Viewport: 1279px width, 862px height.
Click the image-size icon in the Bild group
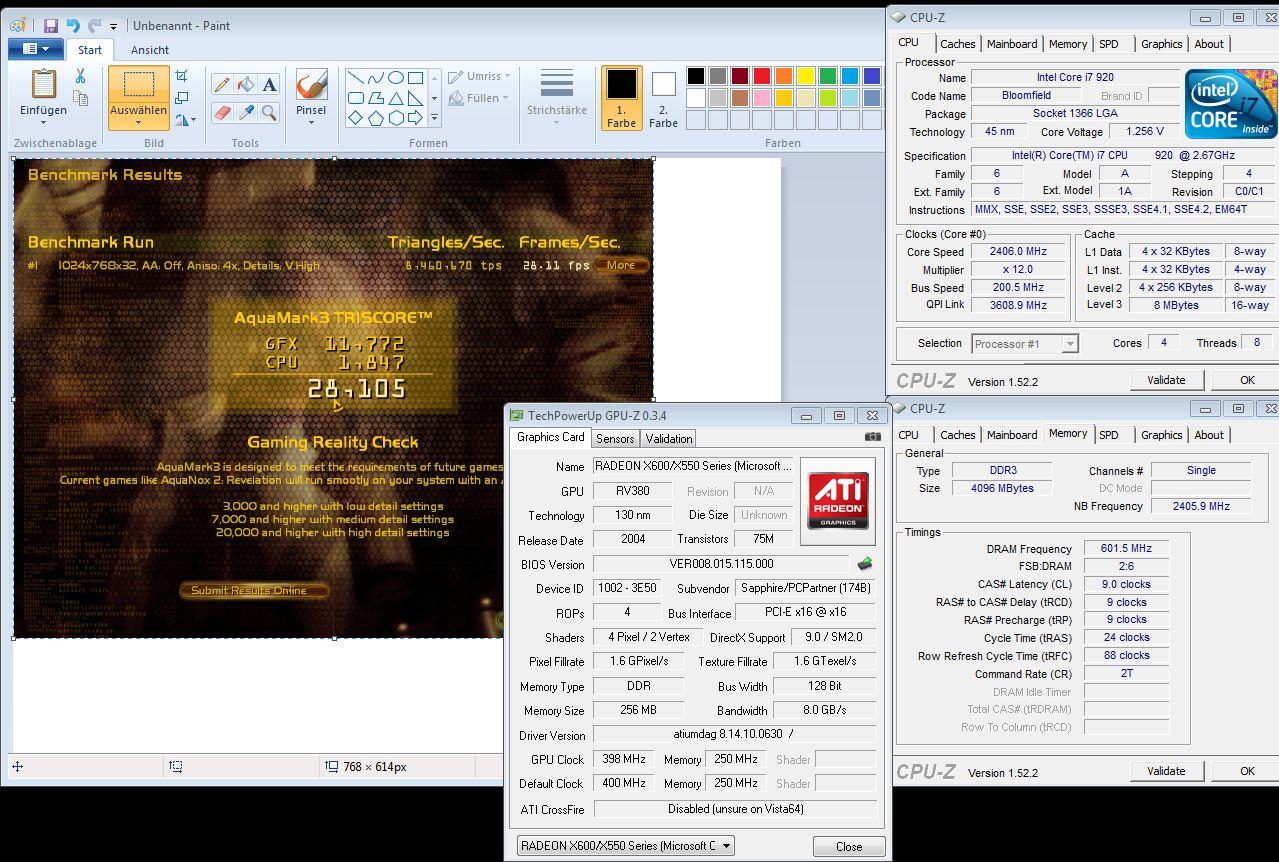click(181, 98)
